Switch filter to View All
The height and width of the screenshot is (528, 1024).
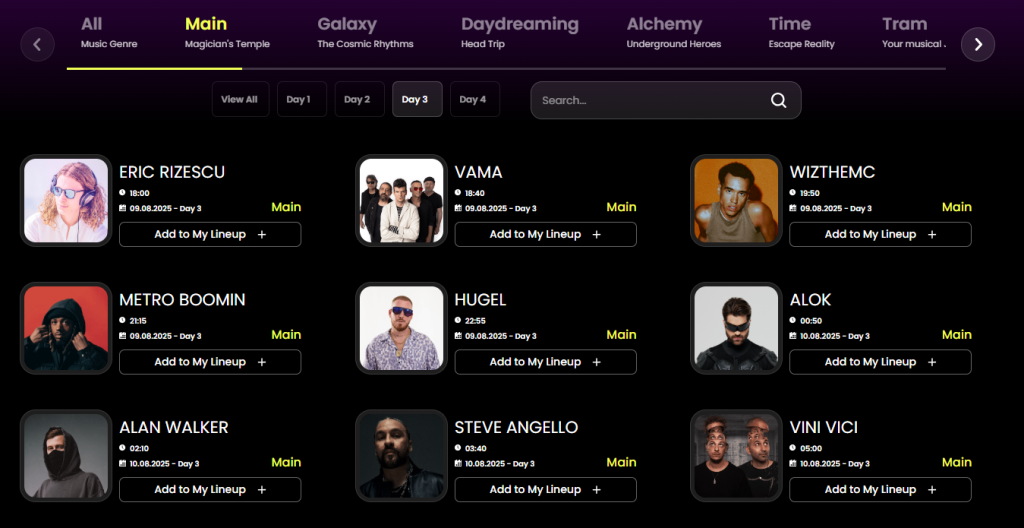click(x=240, y=99)
